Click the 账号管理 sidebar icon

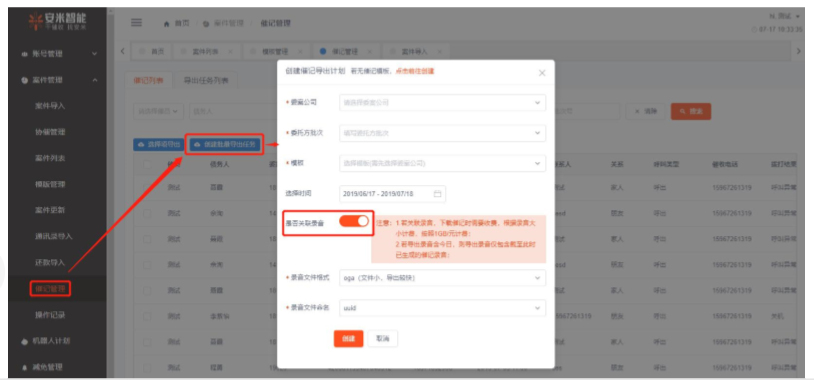click(24, 54)
